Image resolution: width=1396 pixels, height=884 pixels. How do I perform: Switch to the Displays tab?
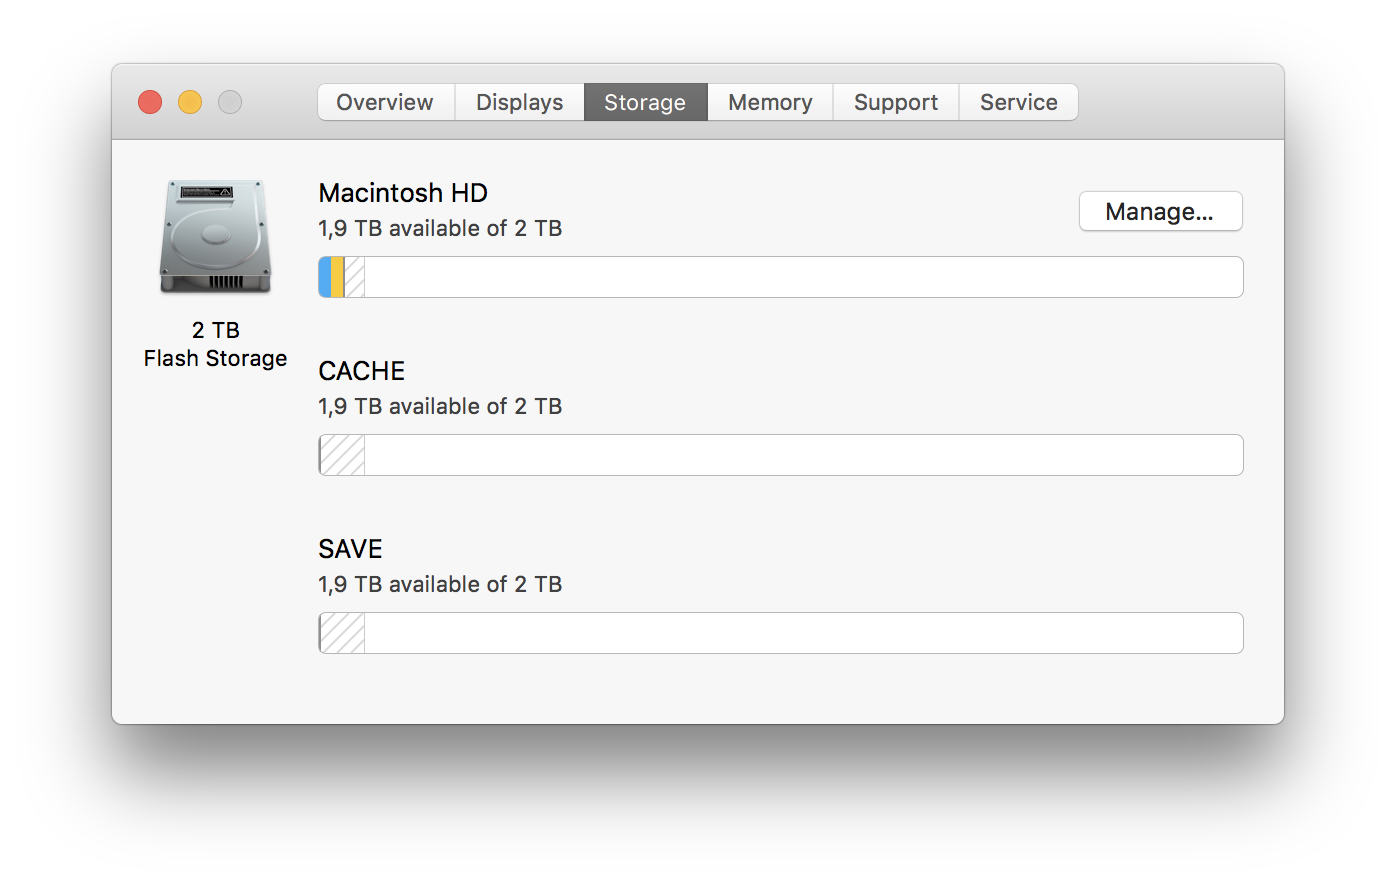[520, 102]
